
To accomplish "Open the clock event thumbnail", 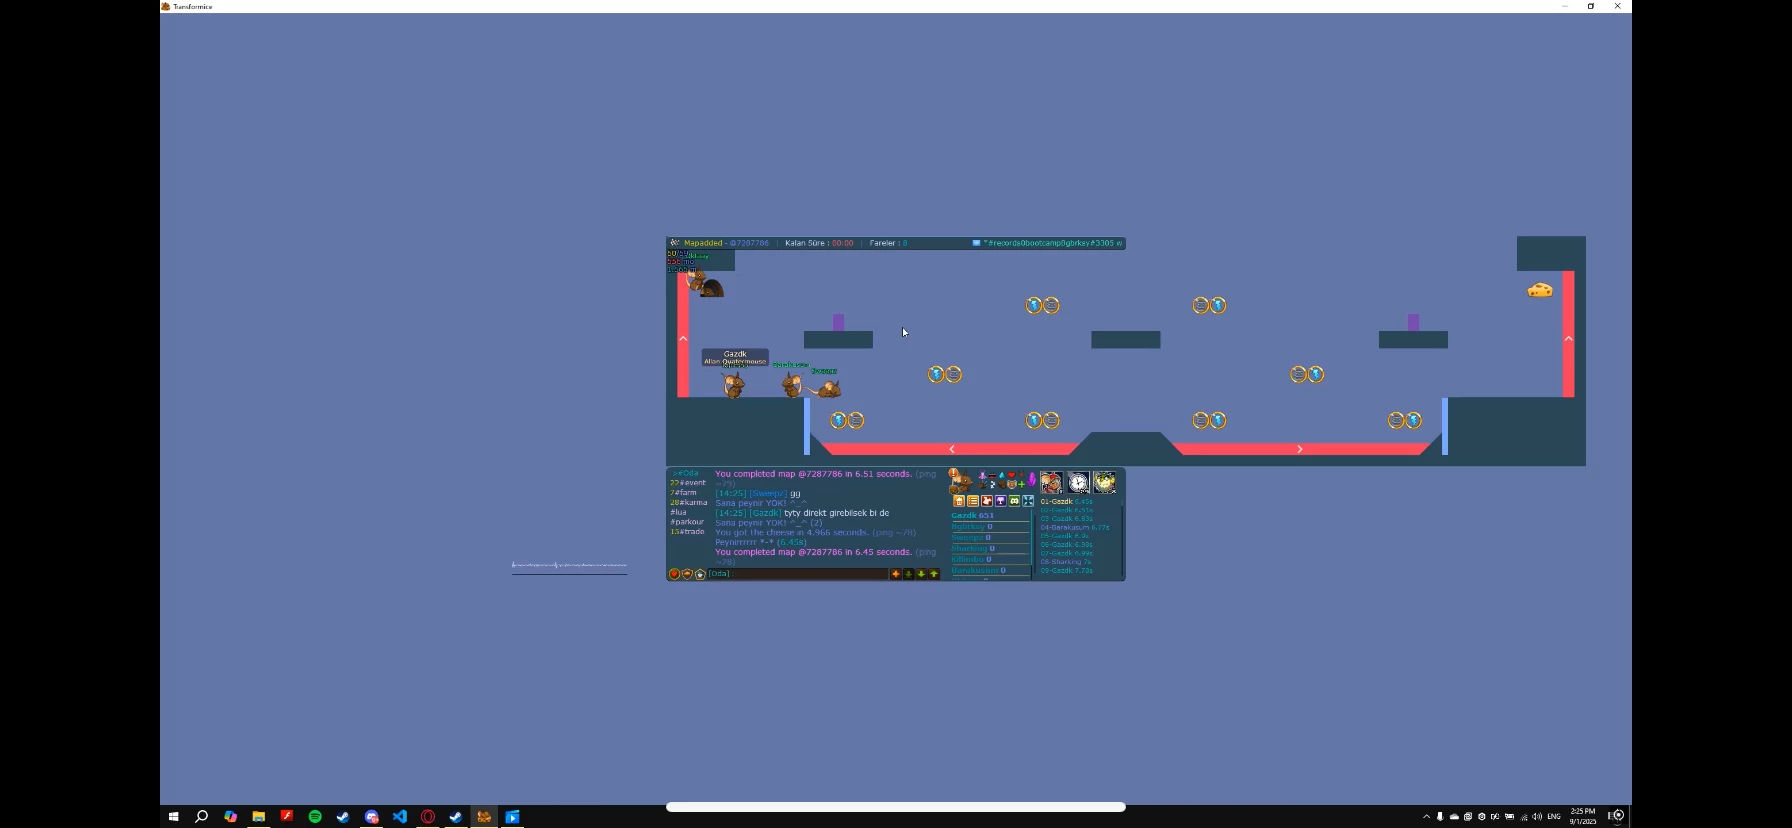I will pyautogui.click(x=1078, y=483).
